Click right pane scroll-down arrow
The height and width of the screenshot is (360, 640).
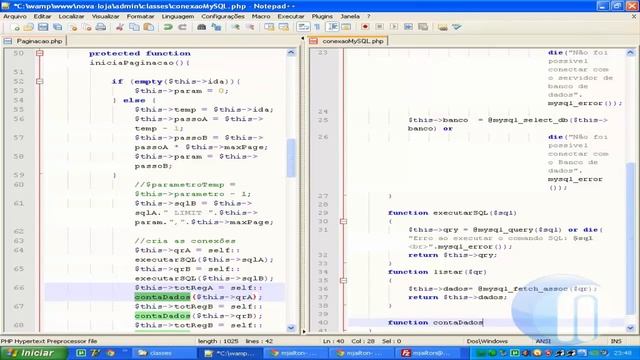[630, 328]
